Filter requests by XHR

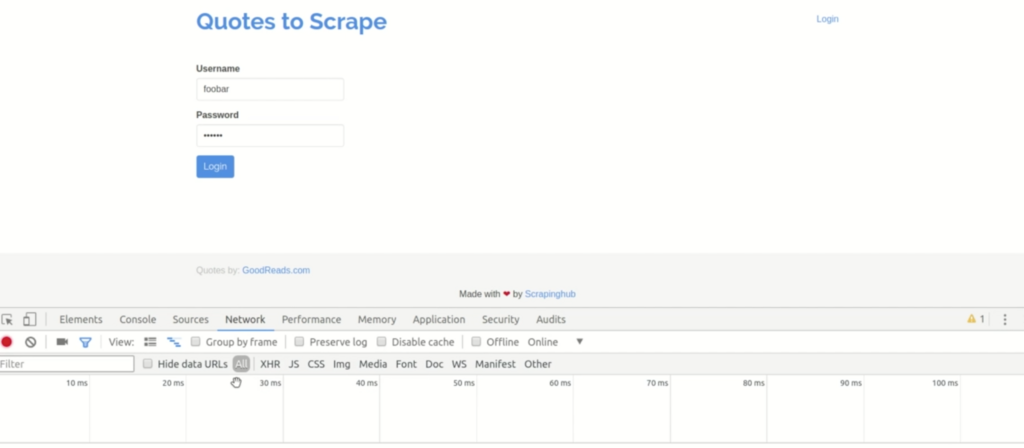click(x=270, y=364)
